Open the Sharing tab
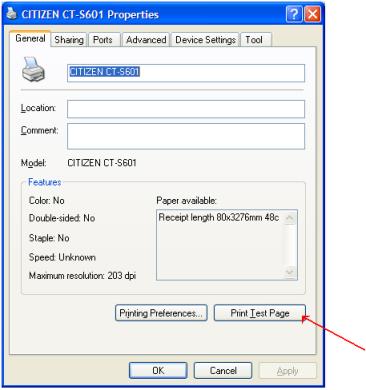The height and width of the screenshot is (390, 366). (69, 40)
